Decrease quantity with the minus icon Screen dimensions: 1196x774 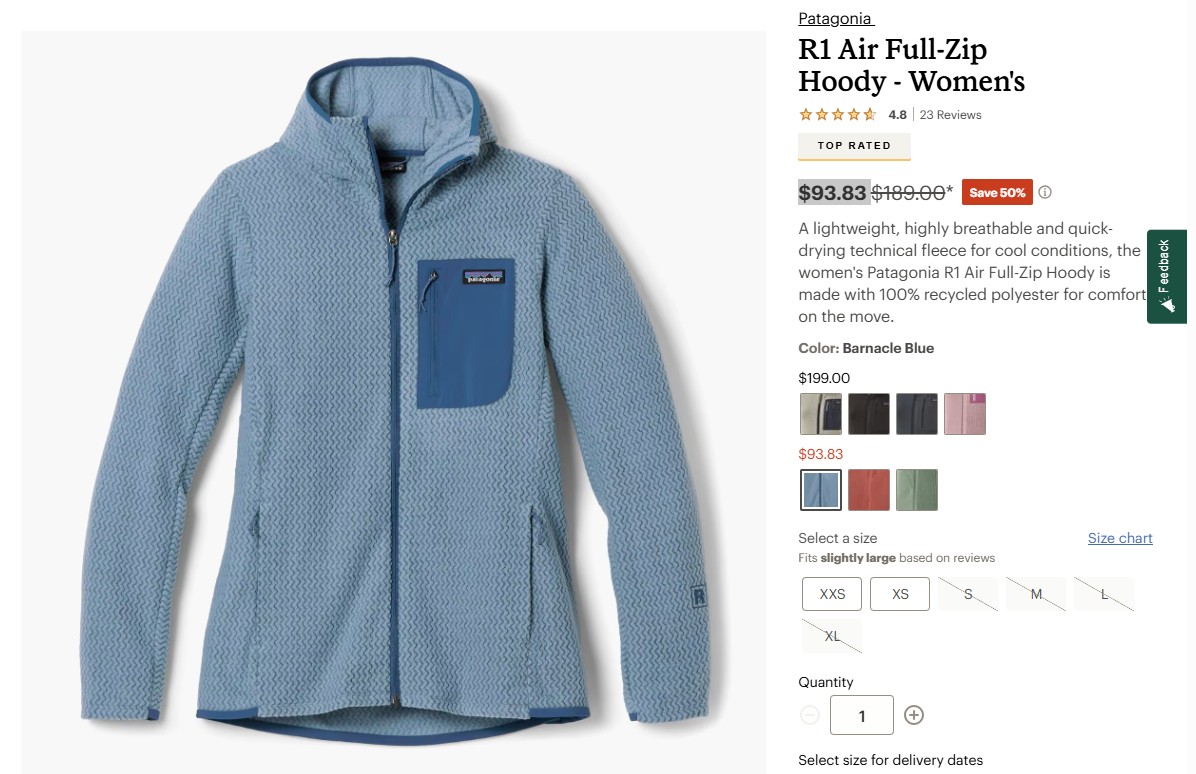(810, 715)
